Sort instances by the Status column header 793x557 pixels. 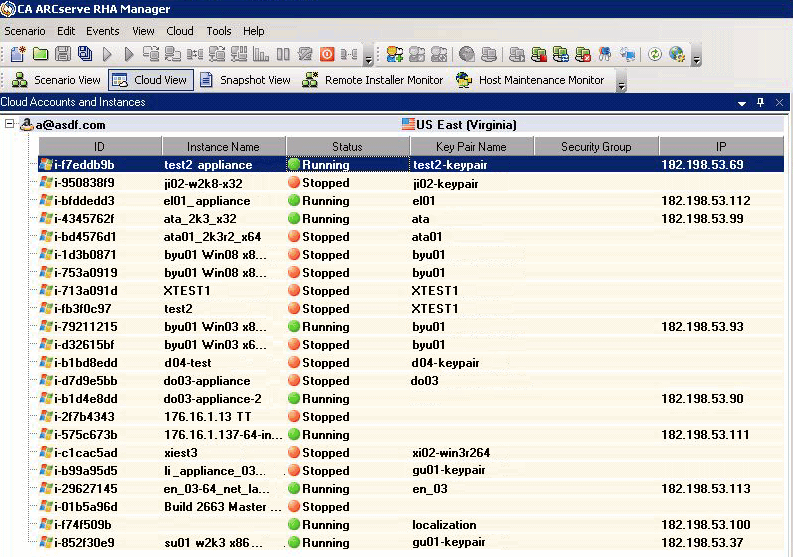(347, 147)
